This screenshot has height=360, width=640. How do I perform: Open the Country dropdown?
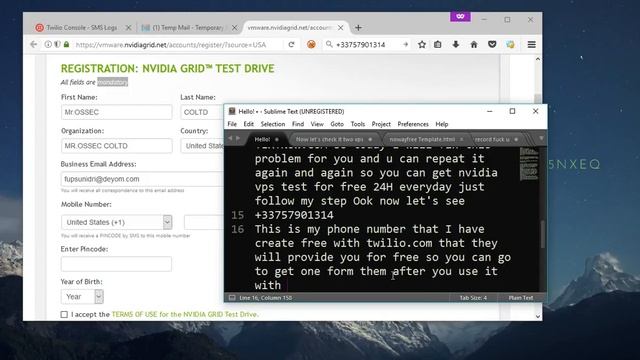click(x=203, y=146)
